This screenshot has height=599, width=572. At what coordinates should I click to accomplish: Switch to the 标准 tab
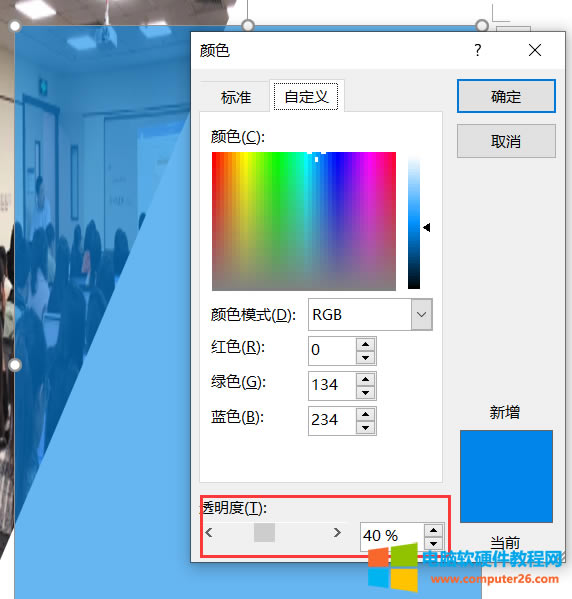236,97
